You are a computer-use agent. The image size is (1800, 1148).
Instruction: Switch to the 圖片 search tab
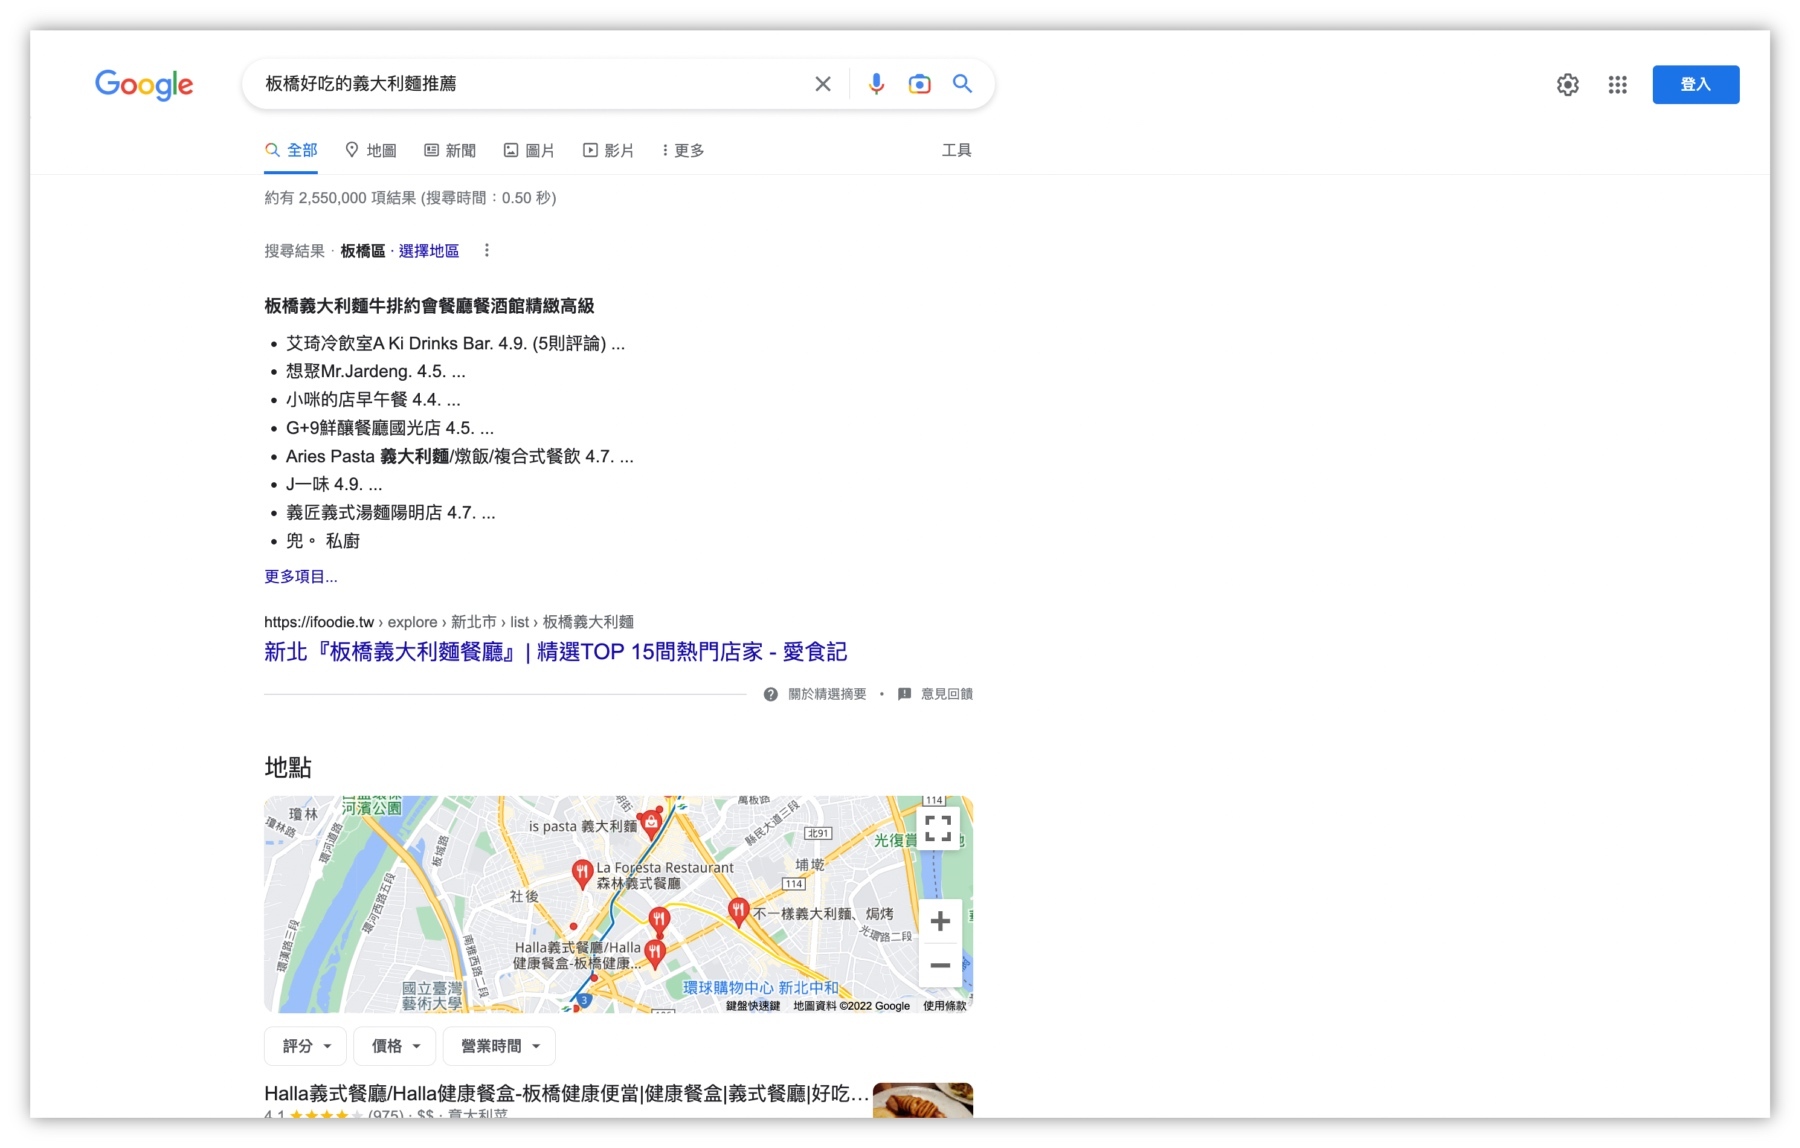tap(529, 150)
